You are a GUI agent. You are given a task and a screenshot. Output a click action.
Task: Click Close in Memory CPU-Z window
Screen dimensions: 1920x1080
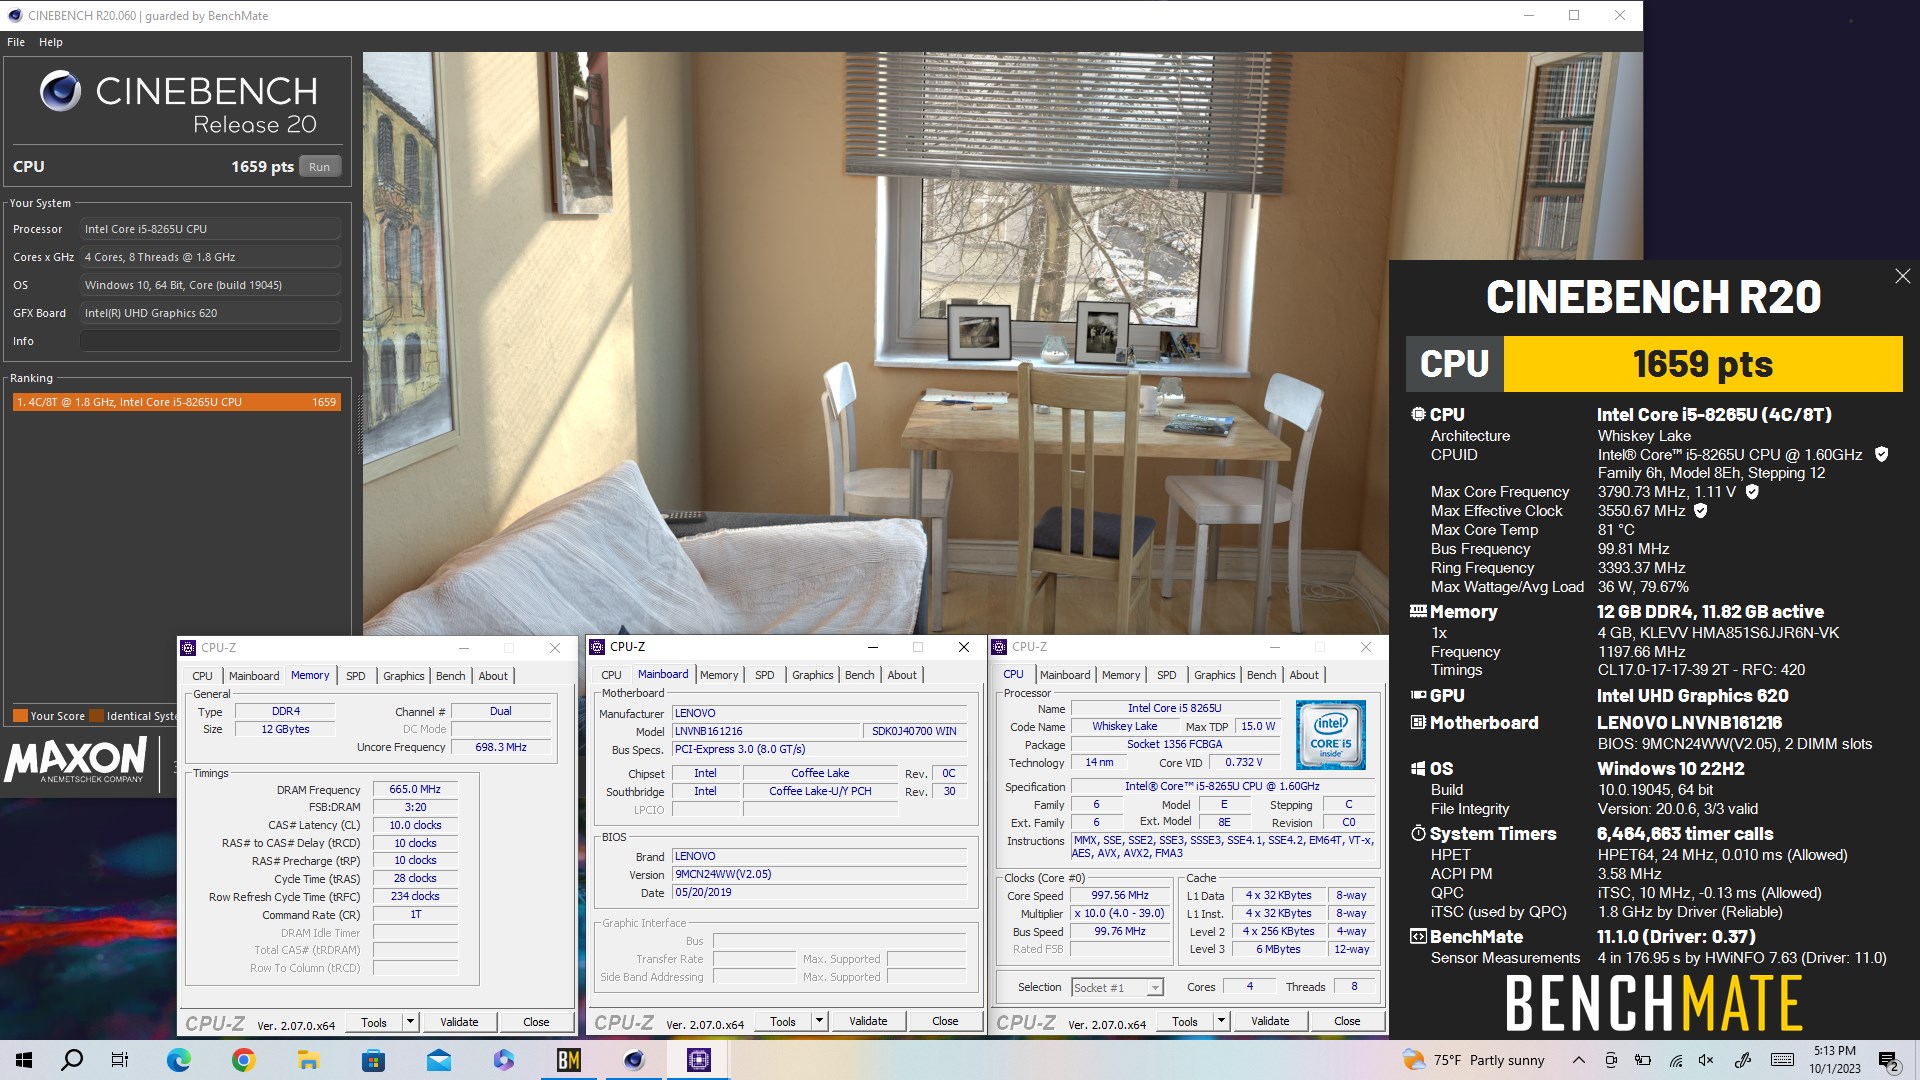(x=536, y=1022)
